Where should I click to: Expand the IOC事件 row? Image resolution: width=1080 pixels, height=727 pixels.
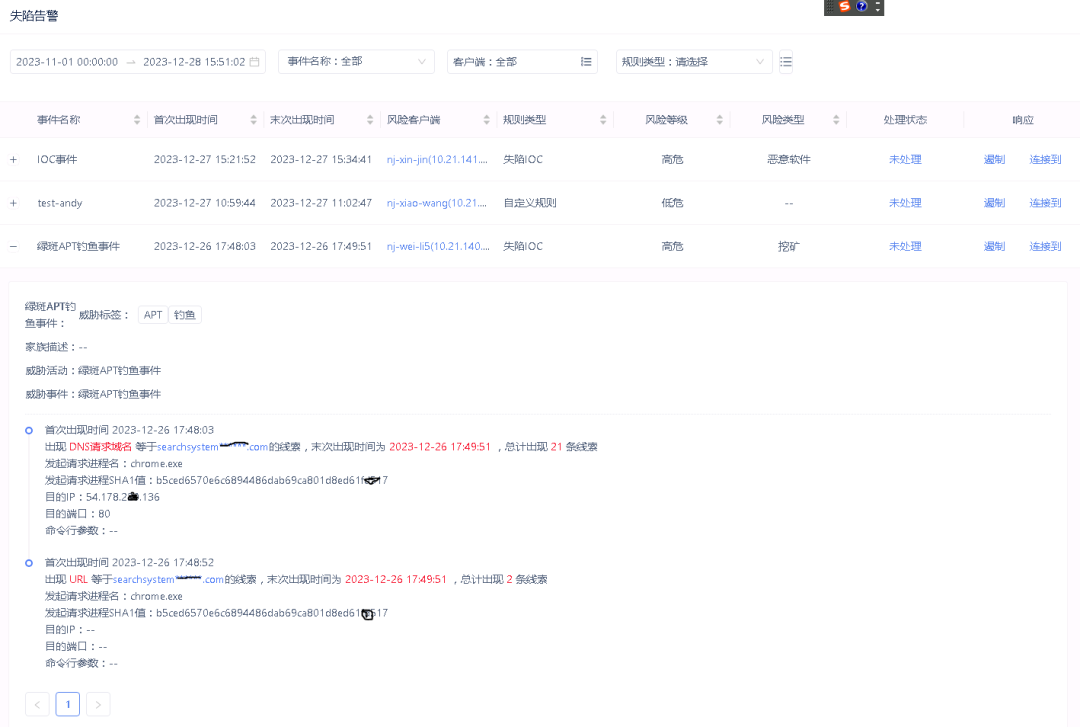[x=13, y=159]
